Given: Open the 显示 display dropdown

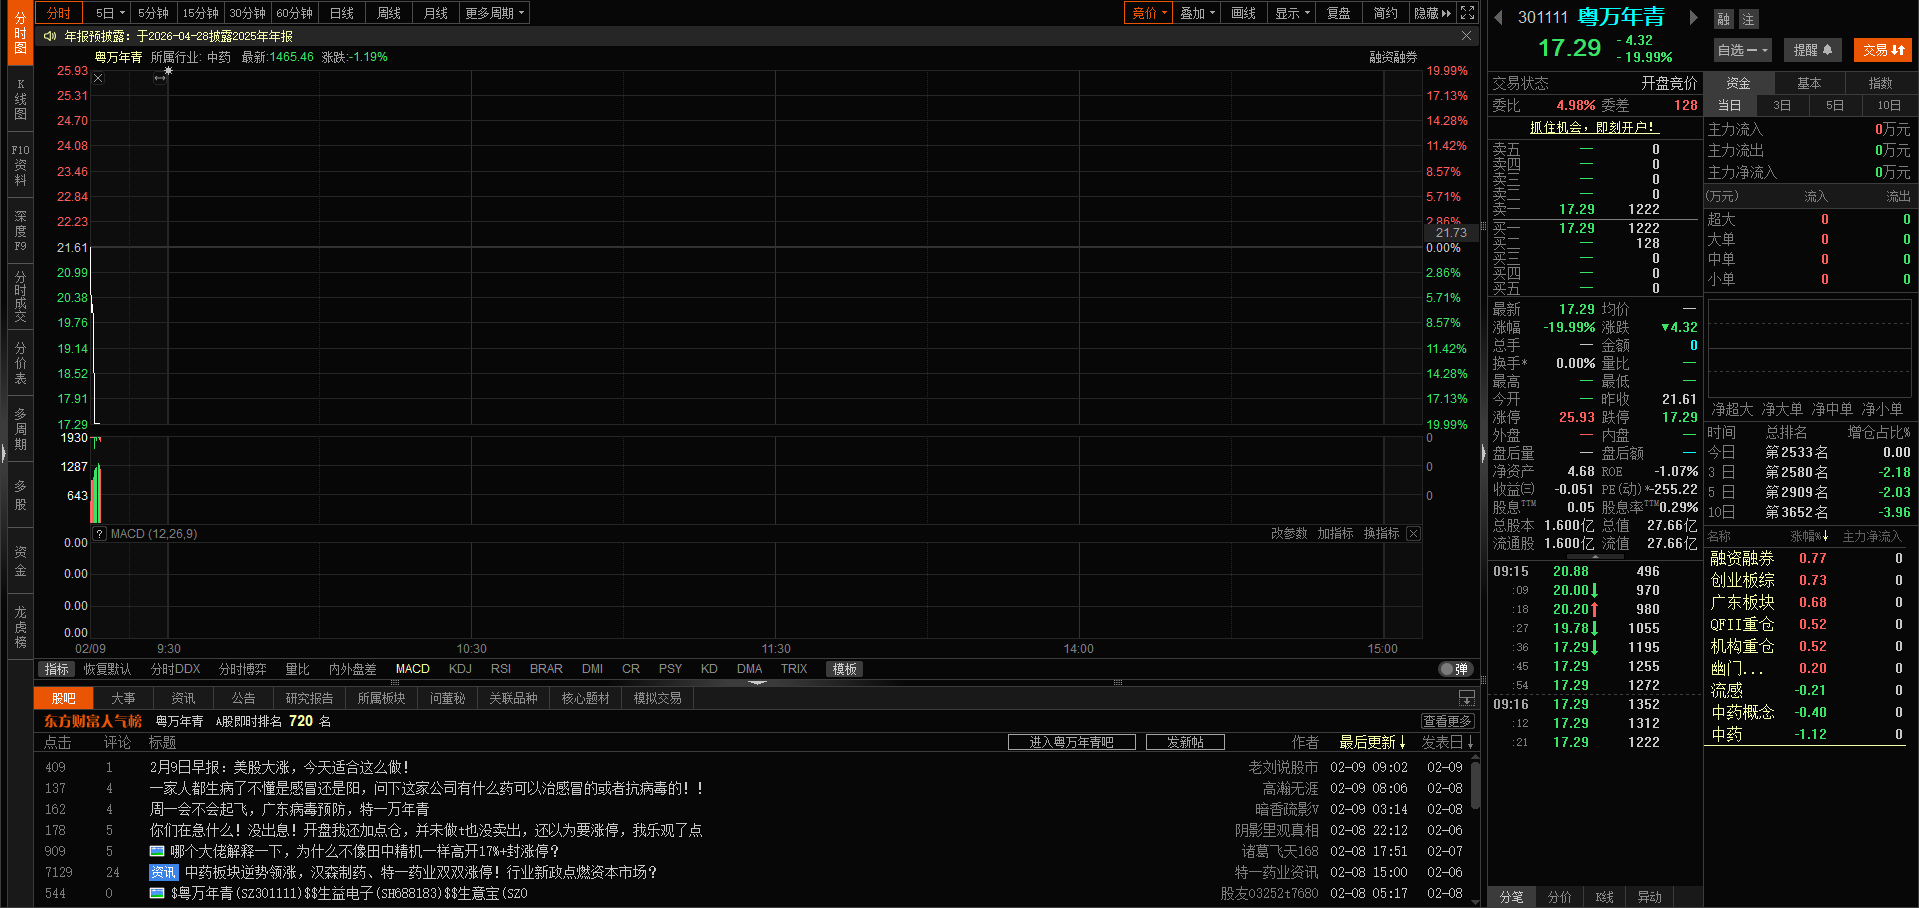Looking at the screenshot, I should [1292, 13].
